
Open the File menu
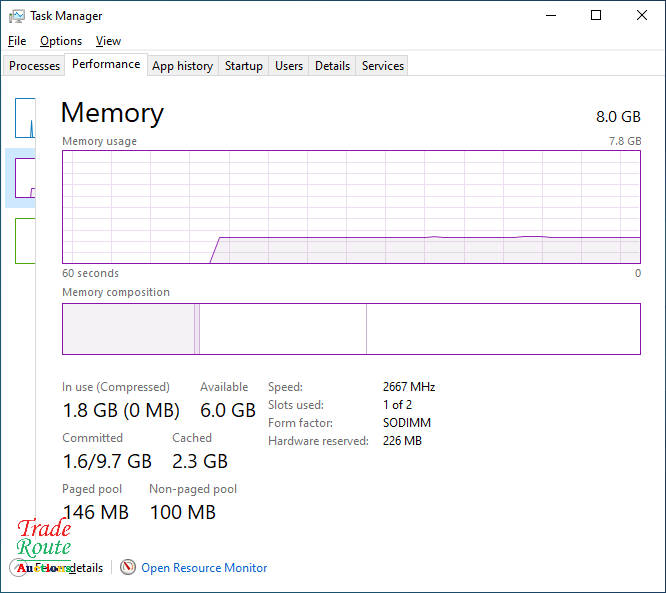coord(17,41)
